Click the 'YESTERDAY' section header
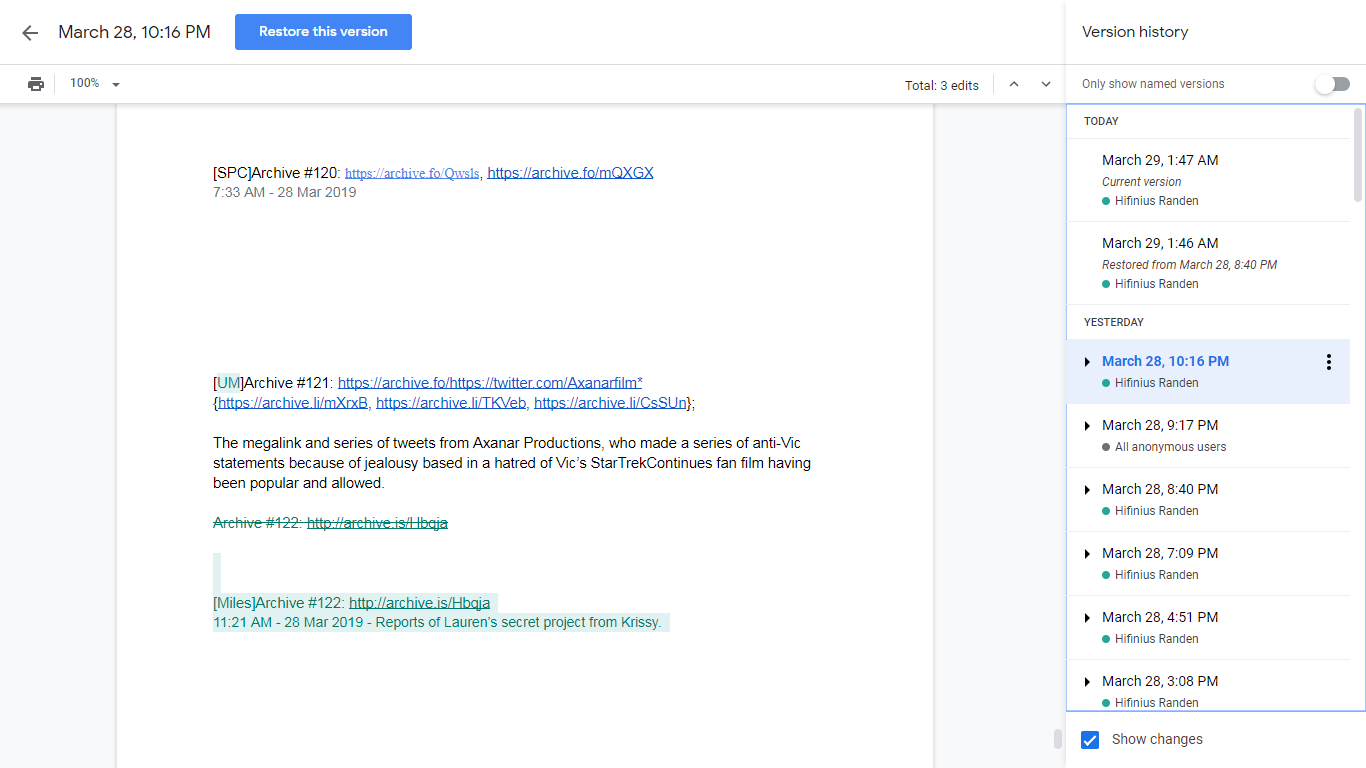The image size is (1366, 768). tap(1114, 322)
